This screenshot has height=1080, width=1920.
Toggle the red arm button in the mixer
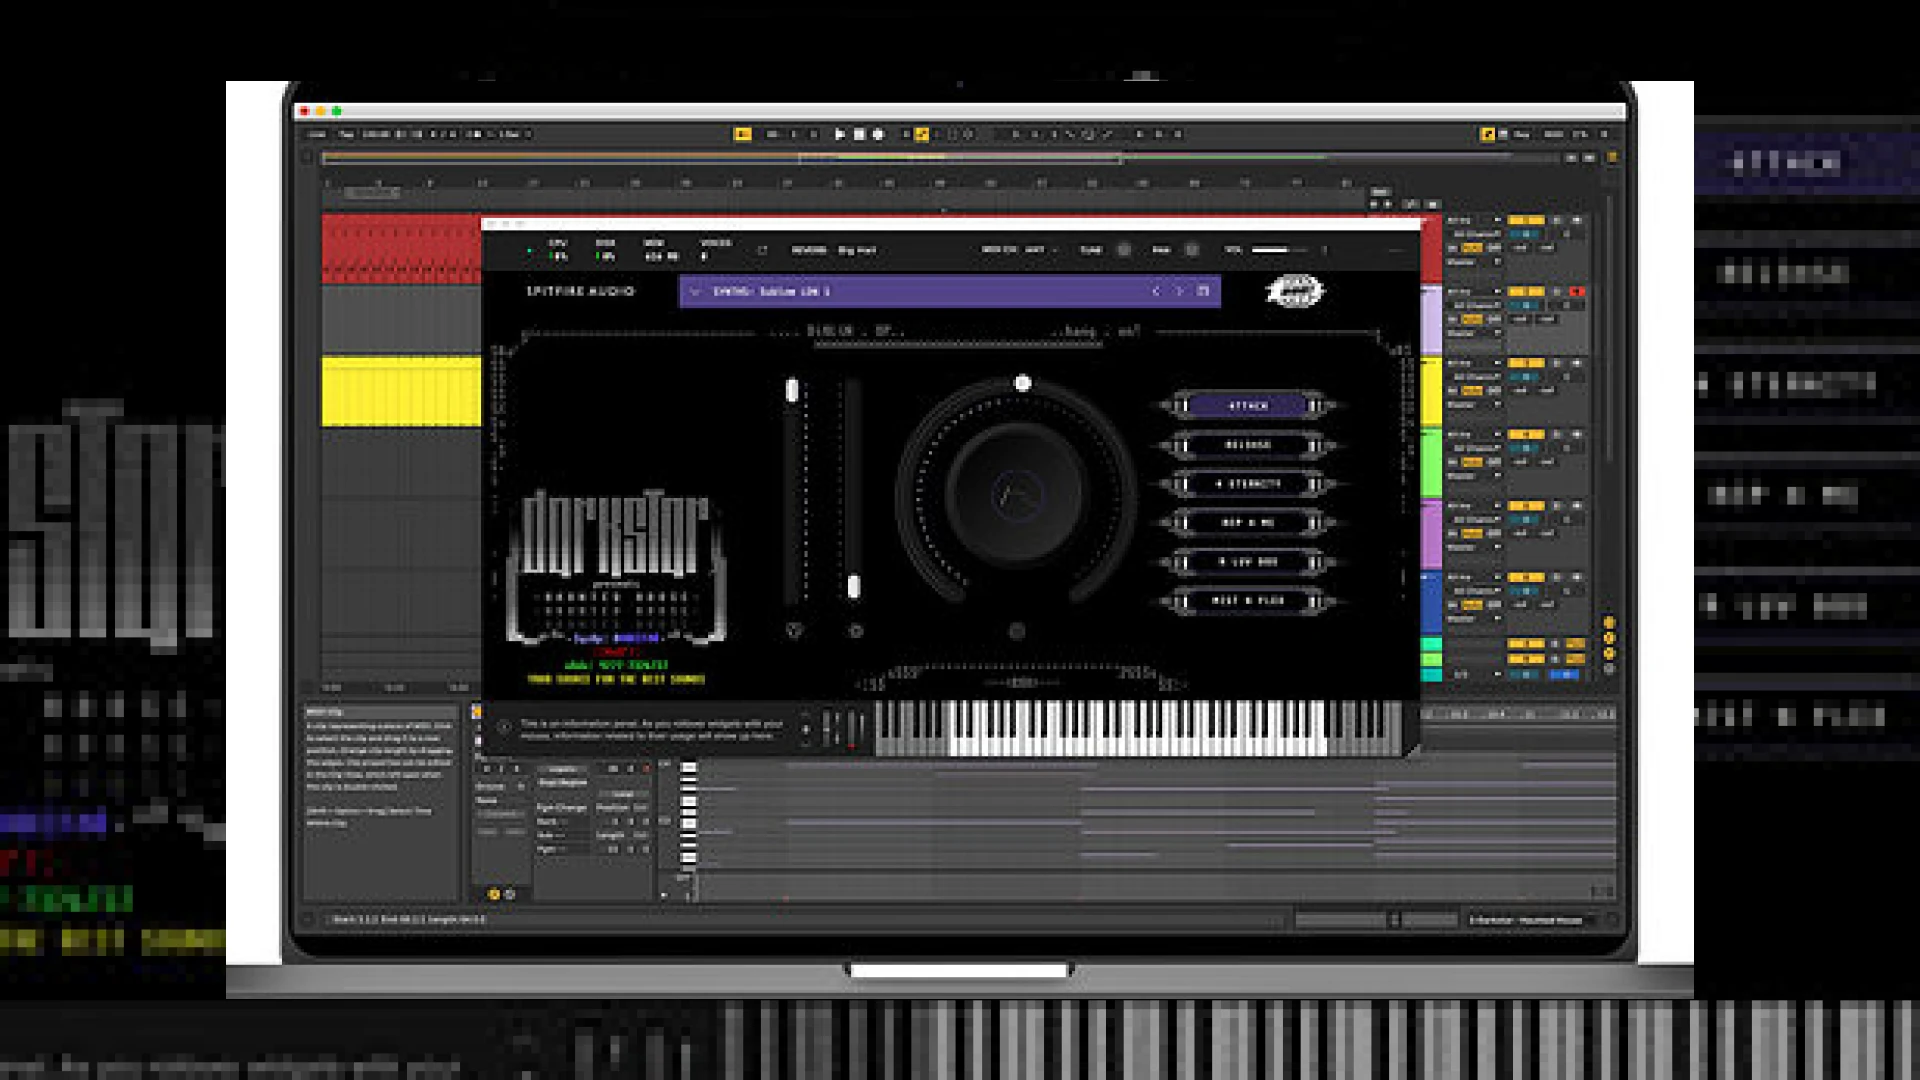click(x=1577, y=291)
